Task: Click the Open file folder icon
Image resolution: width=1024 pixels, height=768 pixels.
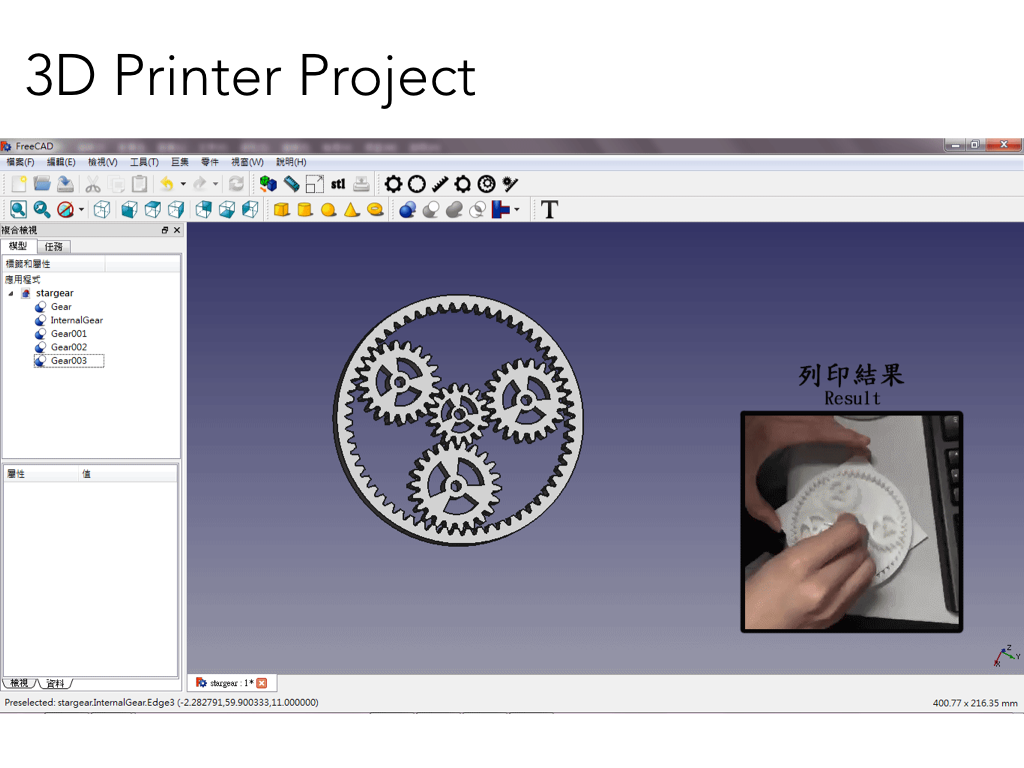Action: point(42,184)
